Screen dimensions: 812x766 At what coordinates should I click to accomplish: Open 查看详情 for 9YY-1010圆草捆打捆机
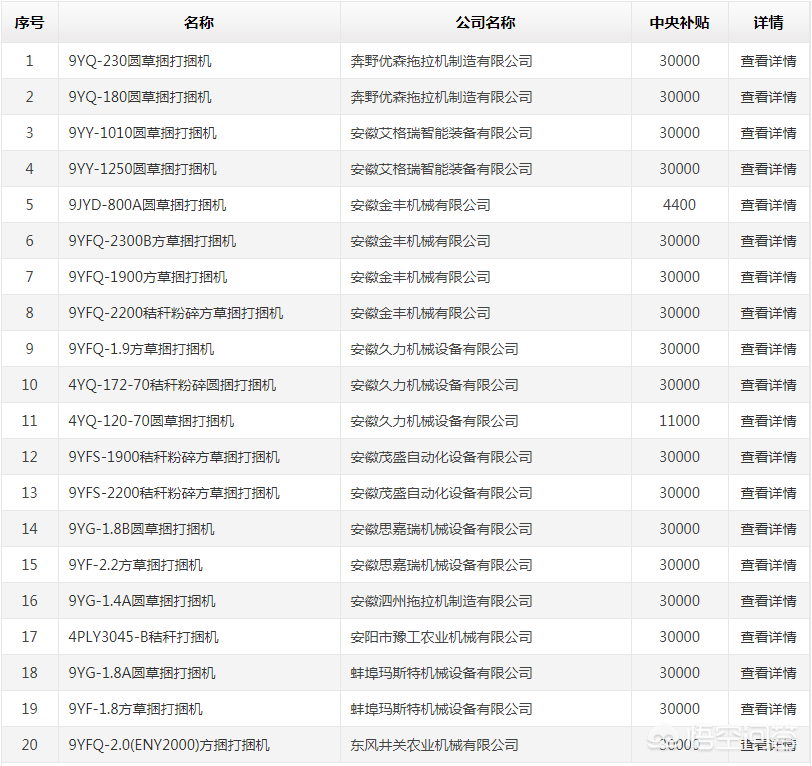[x=768, y=133]
